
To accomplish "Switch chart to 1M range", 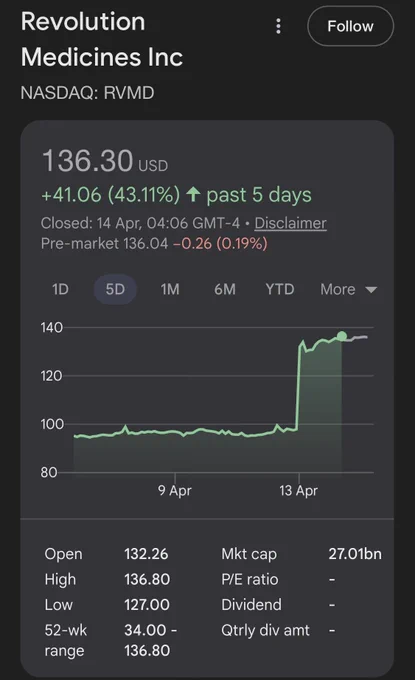I will pyautogui.click(x=170, y=289).
